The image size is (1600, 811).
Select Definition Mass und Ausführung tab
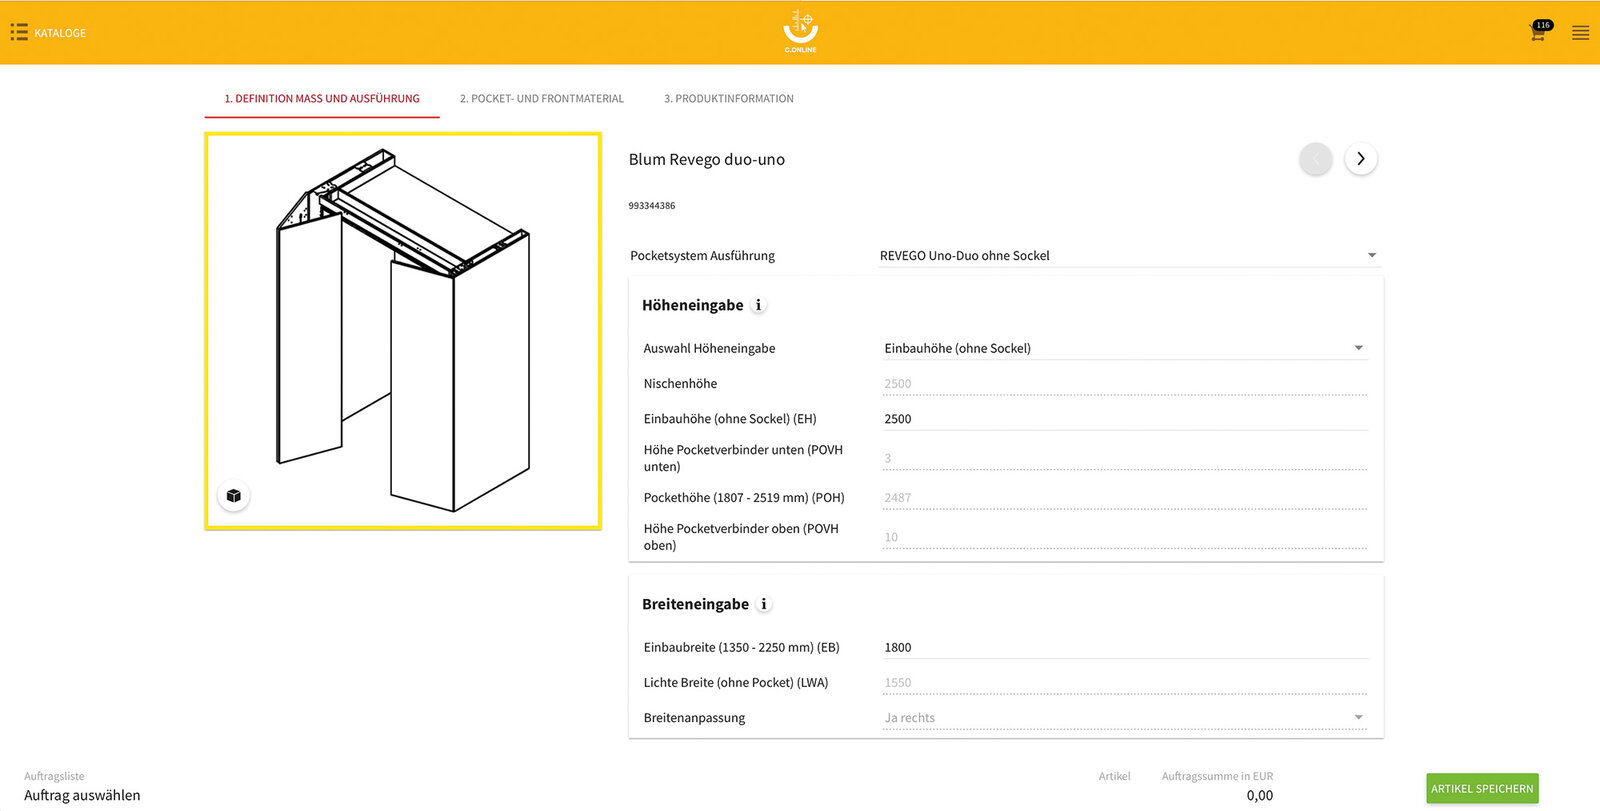tap(322, 99)
